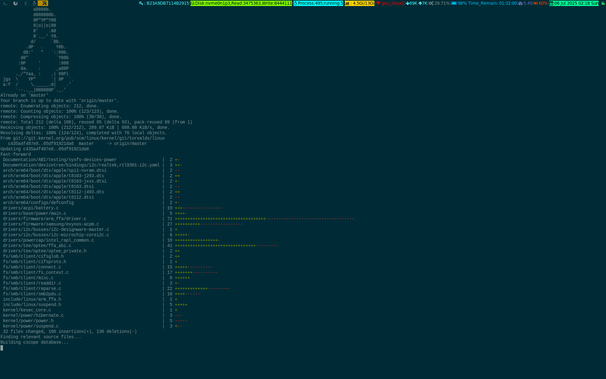606x379 pixels.
Task: Click the cyan Process running block
Action: [x=318, y=3]
